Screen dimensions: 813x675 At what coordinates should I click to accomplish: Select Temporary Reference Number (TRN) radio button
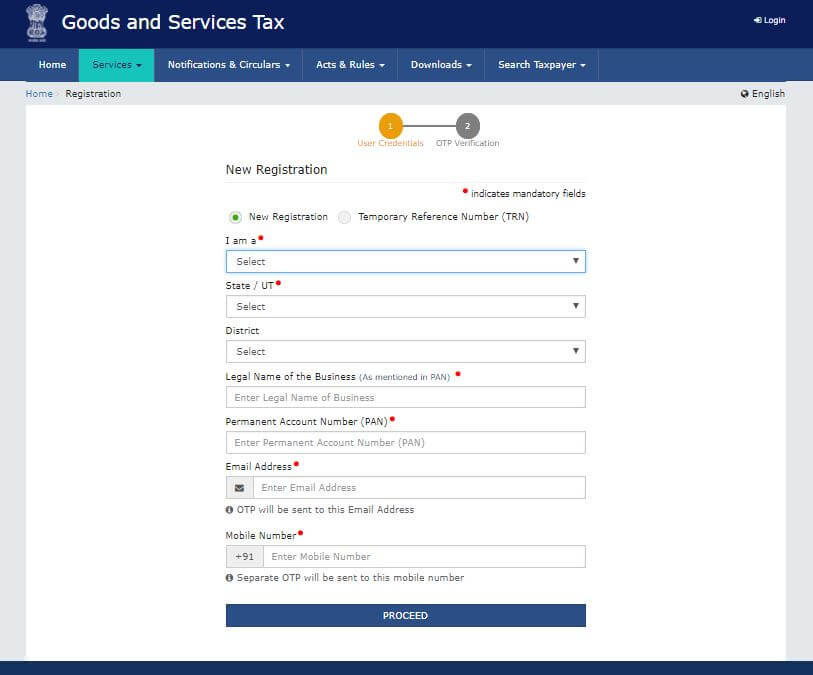point(345,217)
